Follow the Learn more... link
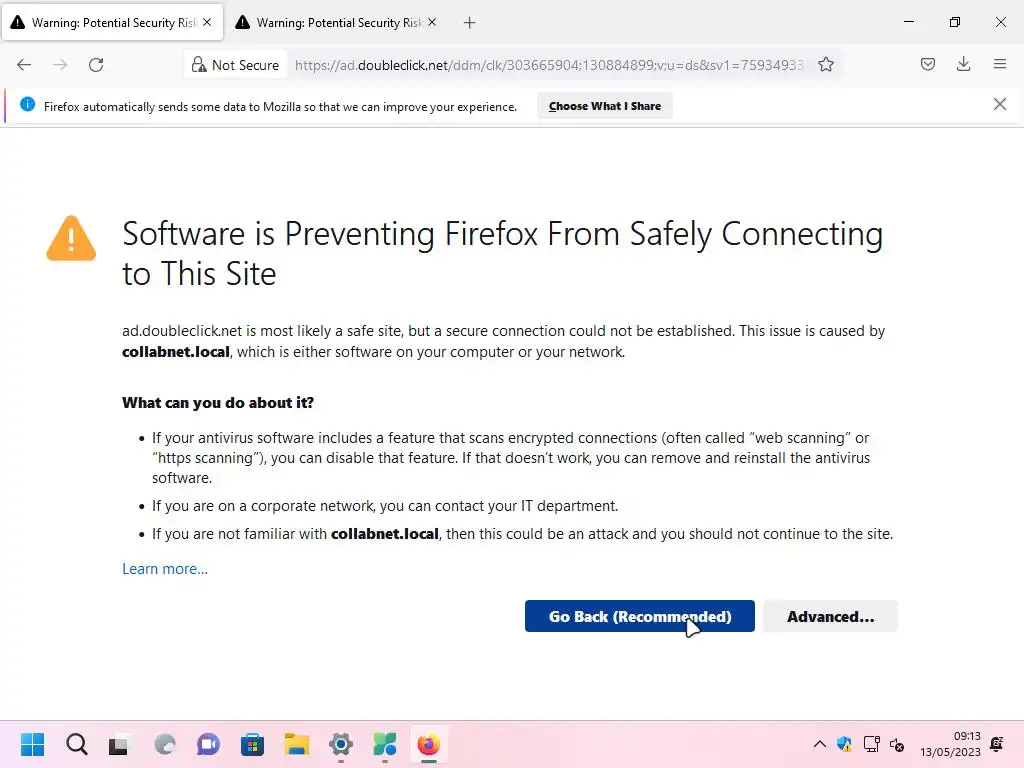This screenshot has width=1024, height=768. pyautogui.click(x=165, y=569)
